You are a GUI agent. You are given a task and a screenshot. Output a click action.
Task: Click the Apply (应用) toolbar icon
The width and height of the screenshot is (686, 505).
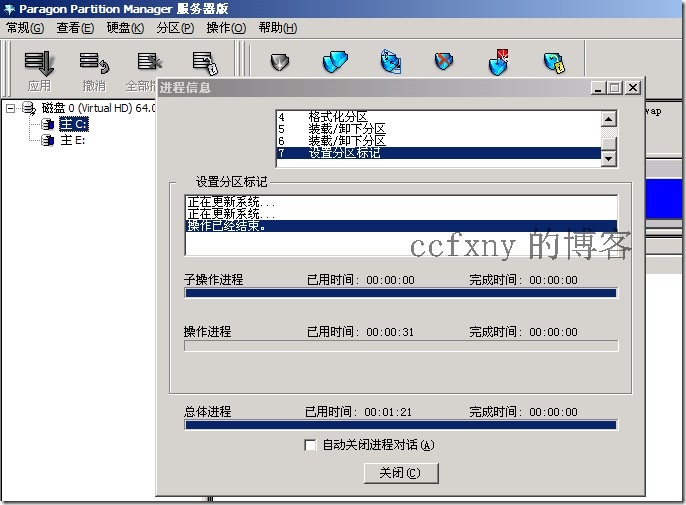tap(39, 63)
